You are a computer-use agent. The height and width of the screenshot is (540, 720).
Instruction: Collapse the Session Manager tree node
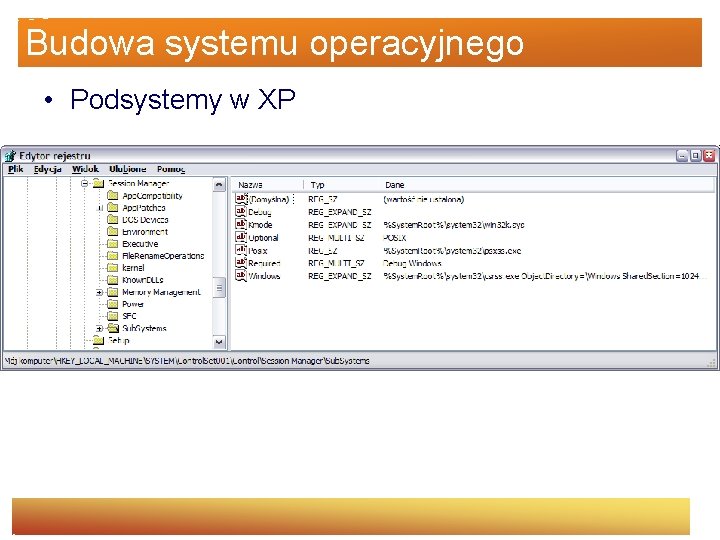[x=84, y=184]
